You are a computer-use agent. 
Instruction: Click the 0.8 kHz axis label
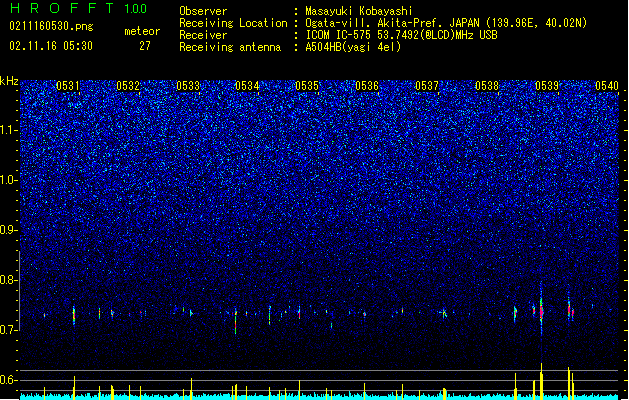pyautogui.click(x=8, y=280)
